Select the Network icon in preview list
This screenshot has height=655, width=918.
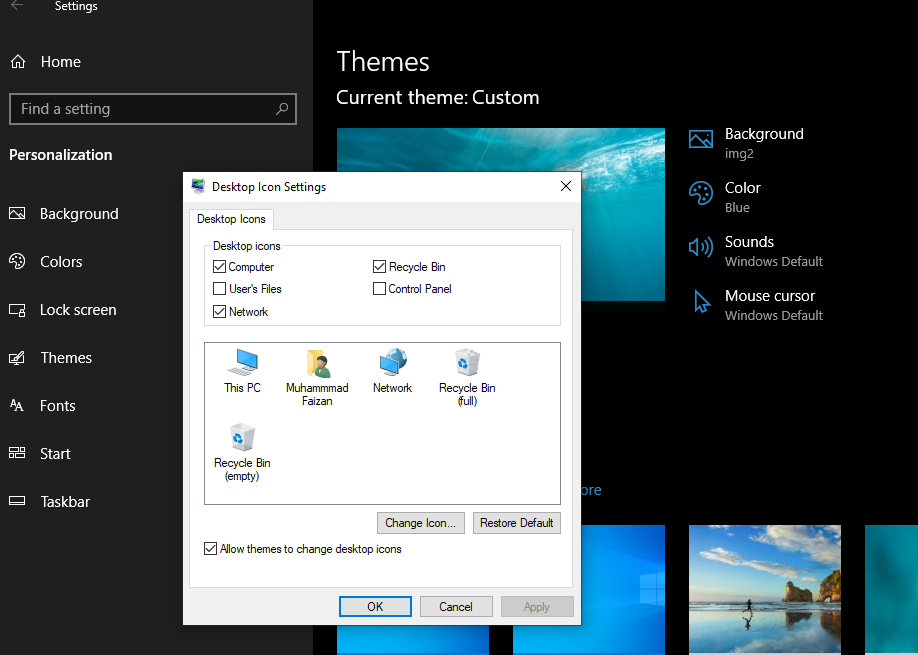tap(392, 371)
